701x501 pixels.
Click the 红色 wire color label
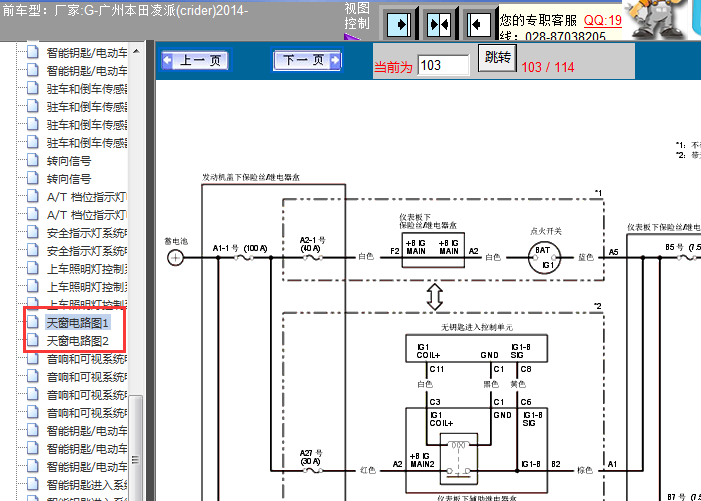367,470
